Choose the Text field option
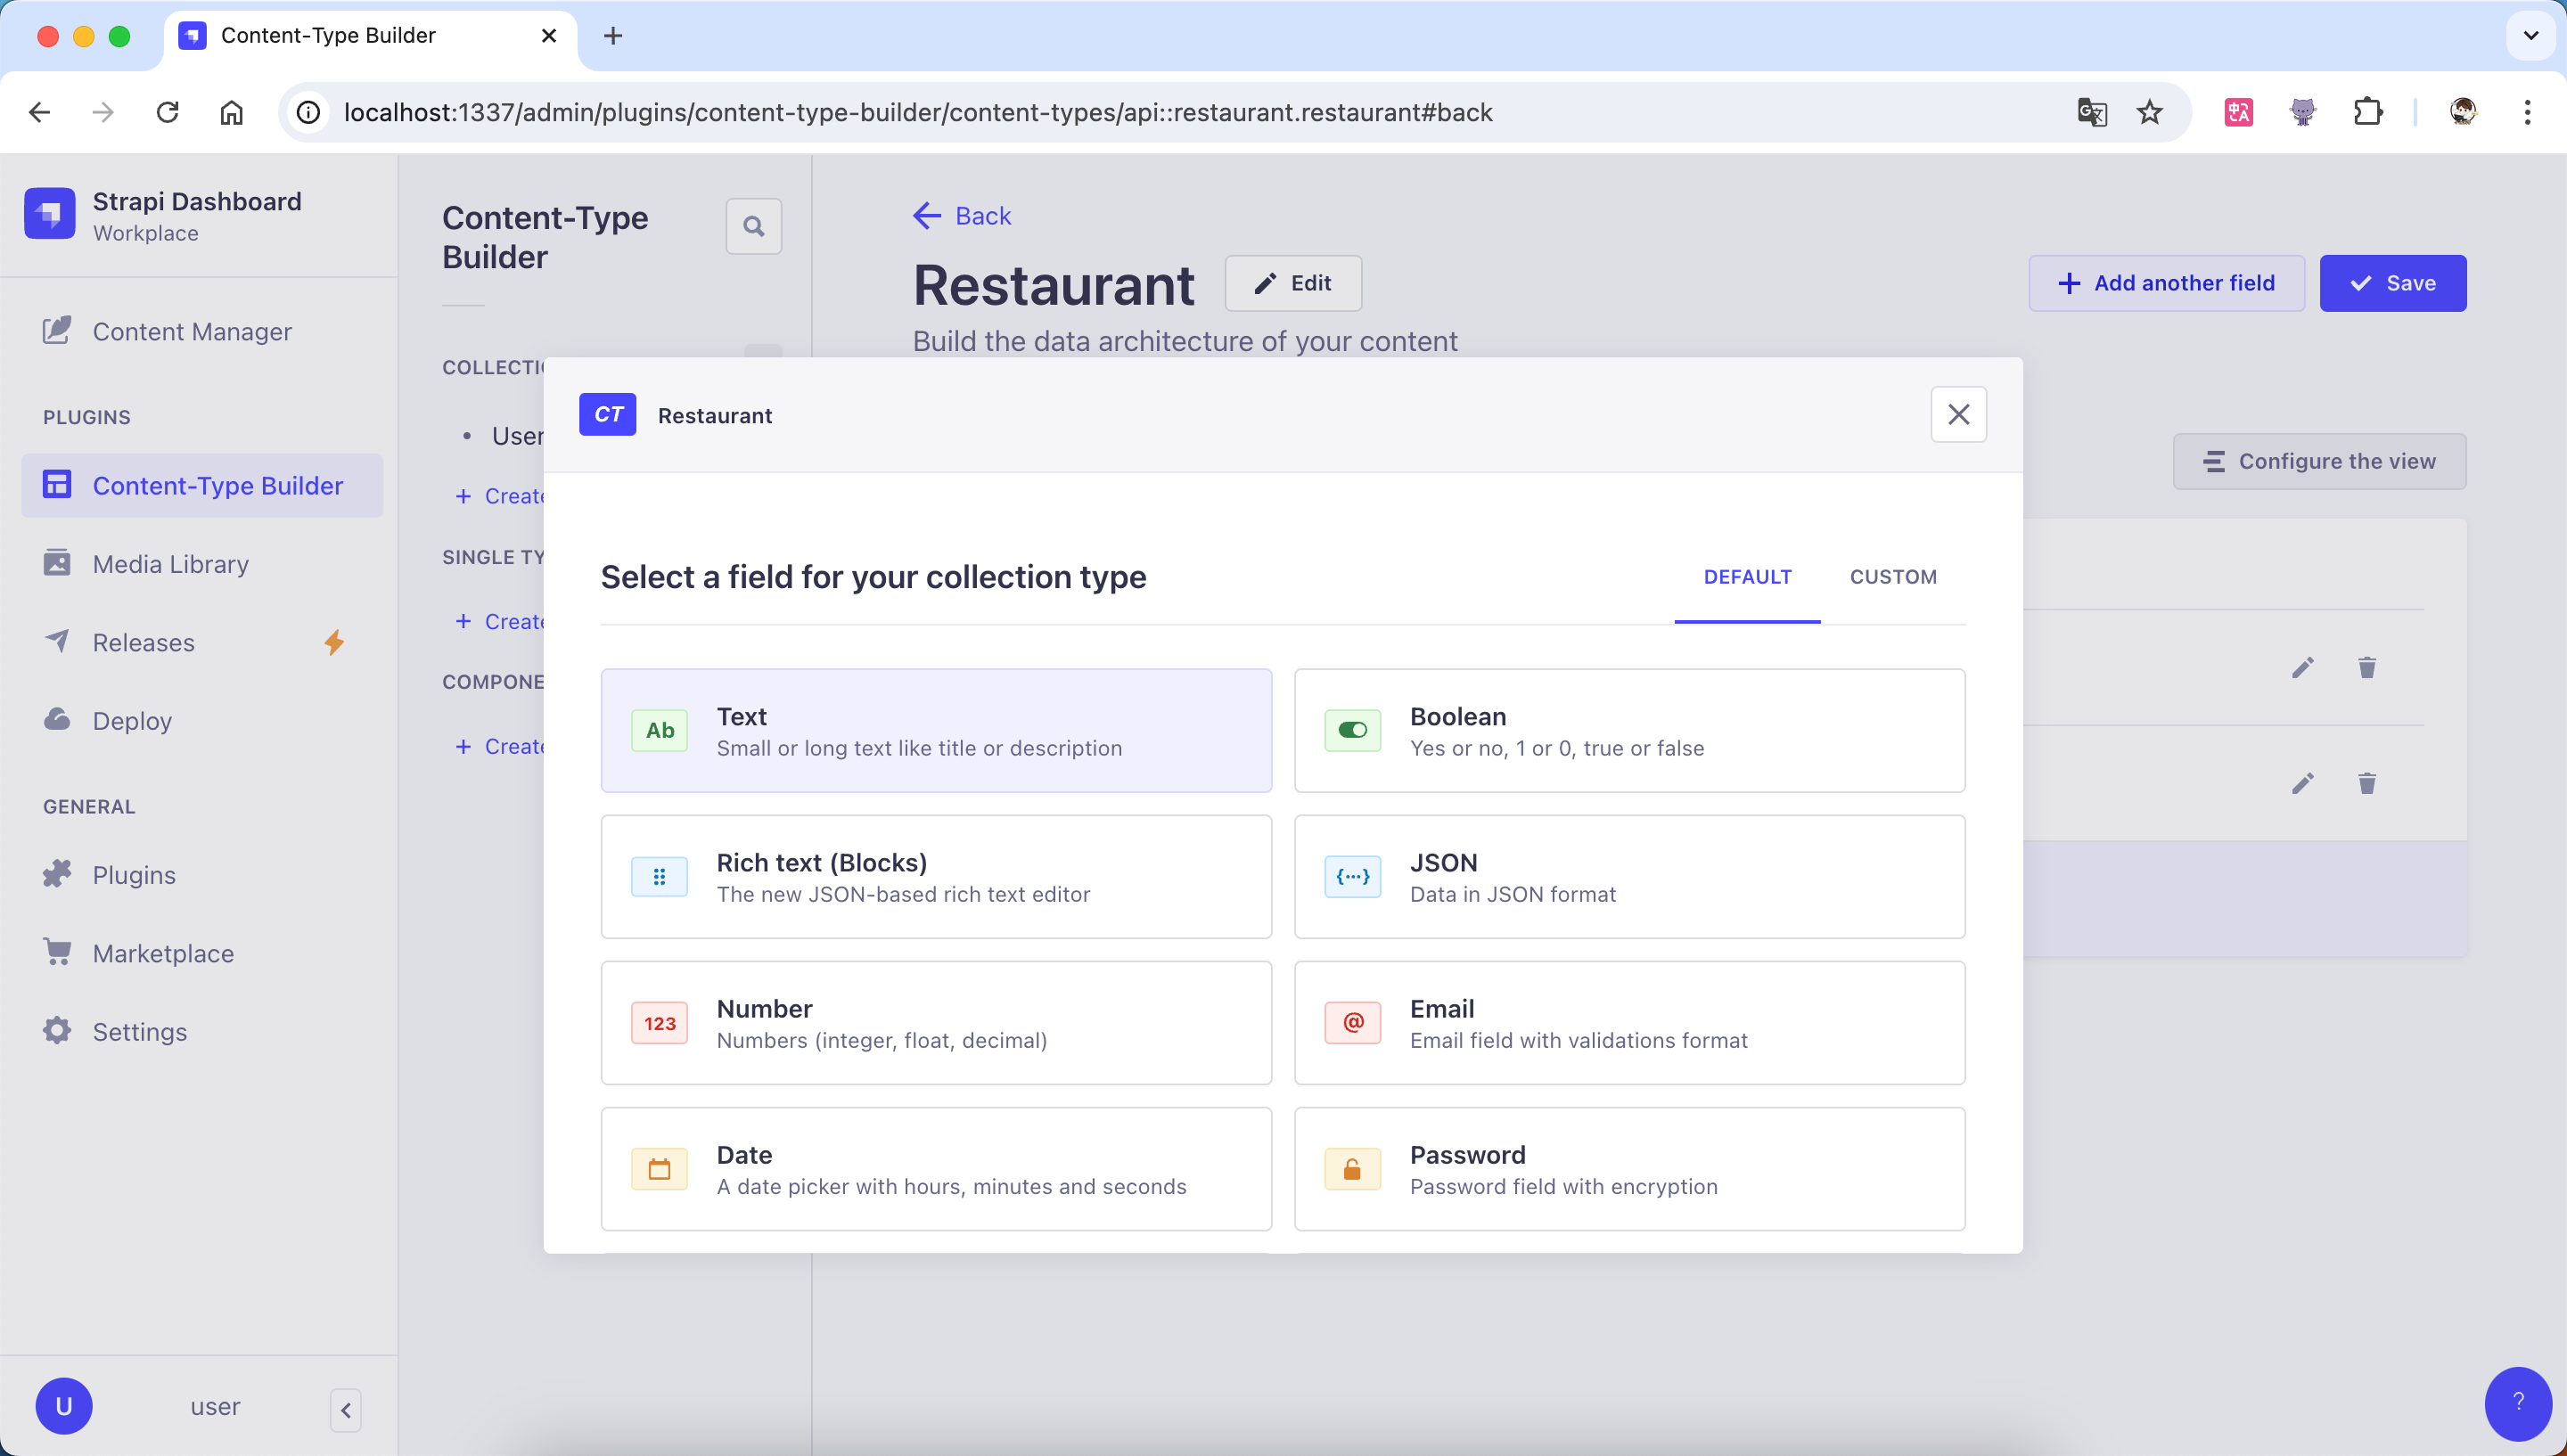Image resolution: width=2567 pixels, height=1456 pixels. pos(936,731)
